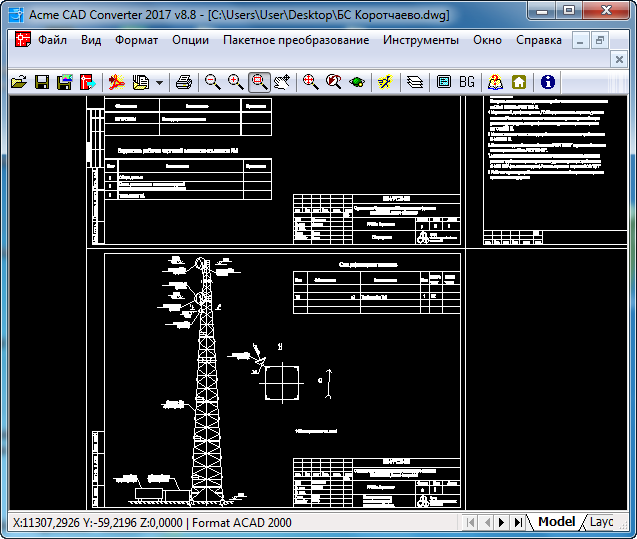This screenshot has height=539, width=637.
Task: Open the Layers manager icon
Action: tap(415, 82)
